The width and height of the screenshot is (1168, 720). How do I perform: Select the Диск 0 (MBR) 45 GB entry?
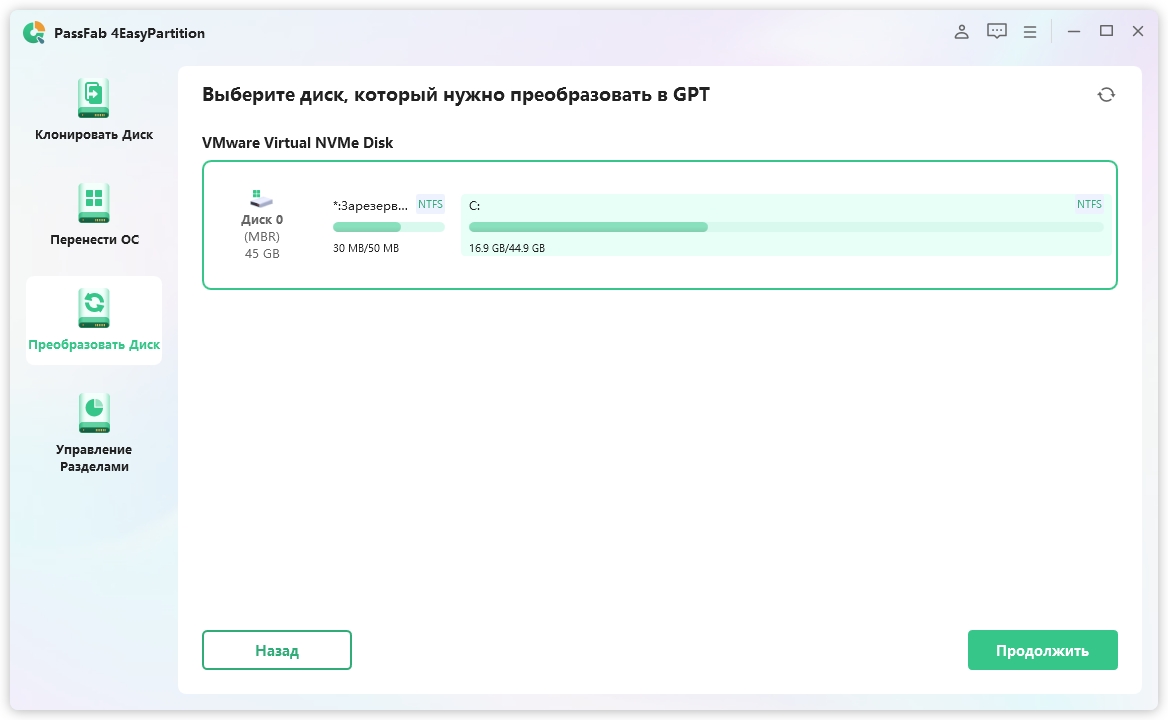[x=262, y=237]
